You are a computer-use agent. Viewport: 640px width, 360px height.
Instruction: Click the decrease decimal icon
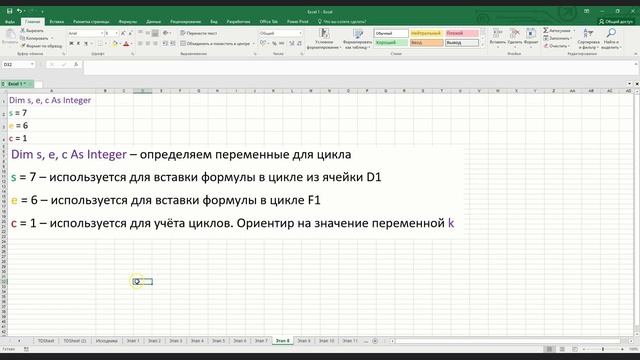pos(300,43)
